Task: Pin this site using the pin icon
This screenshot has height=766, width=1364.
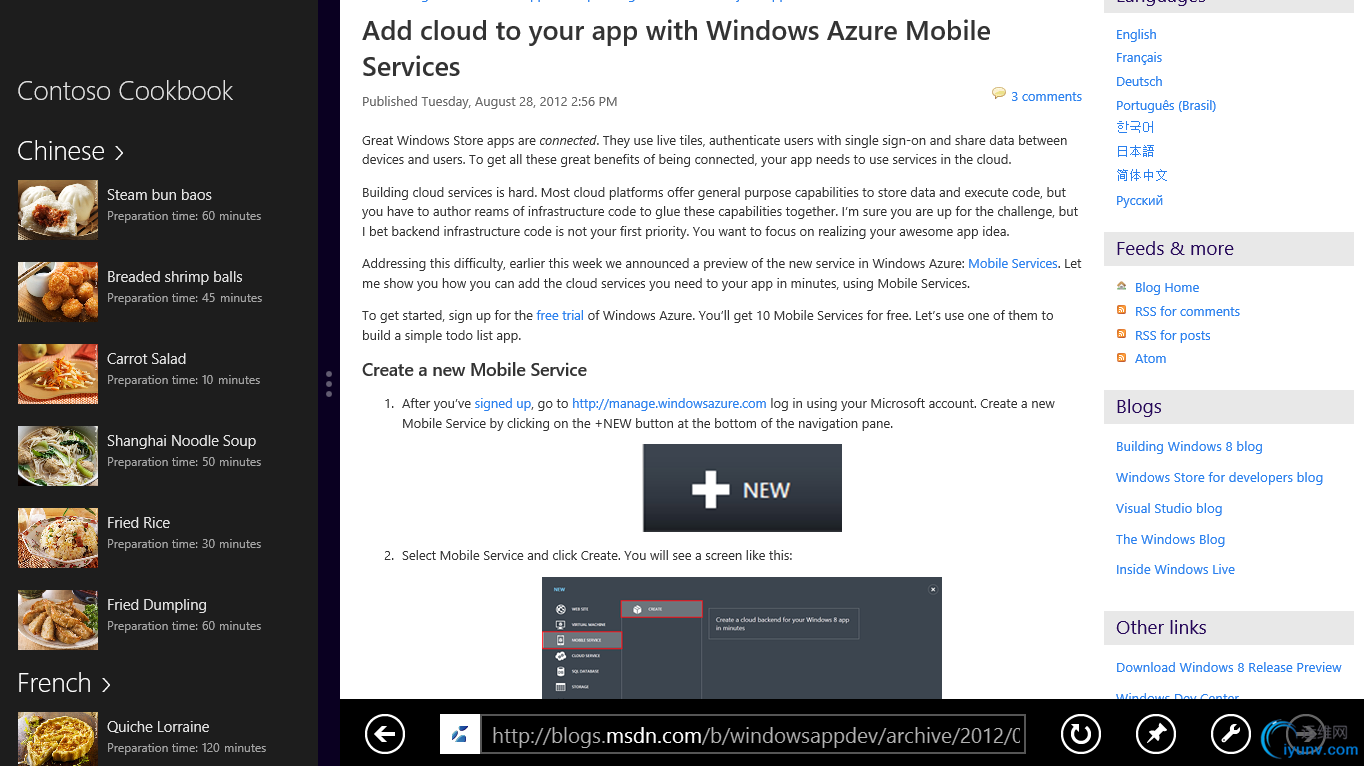Action: click(1156, 735)
